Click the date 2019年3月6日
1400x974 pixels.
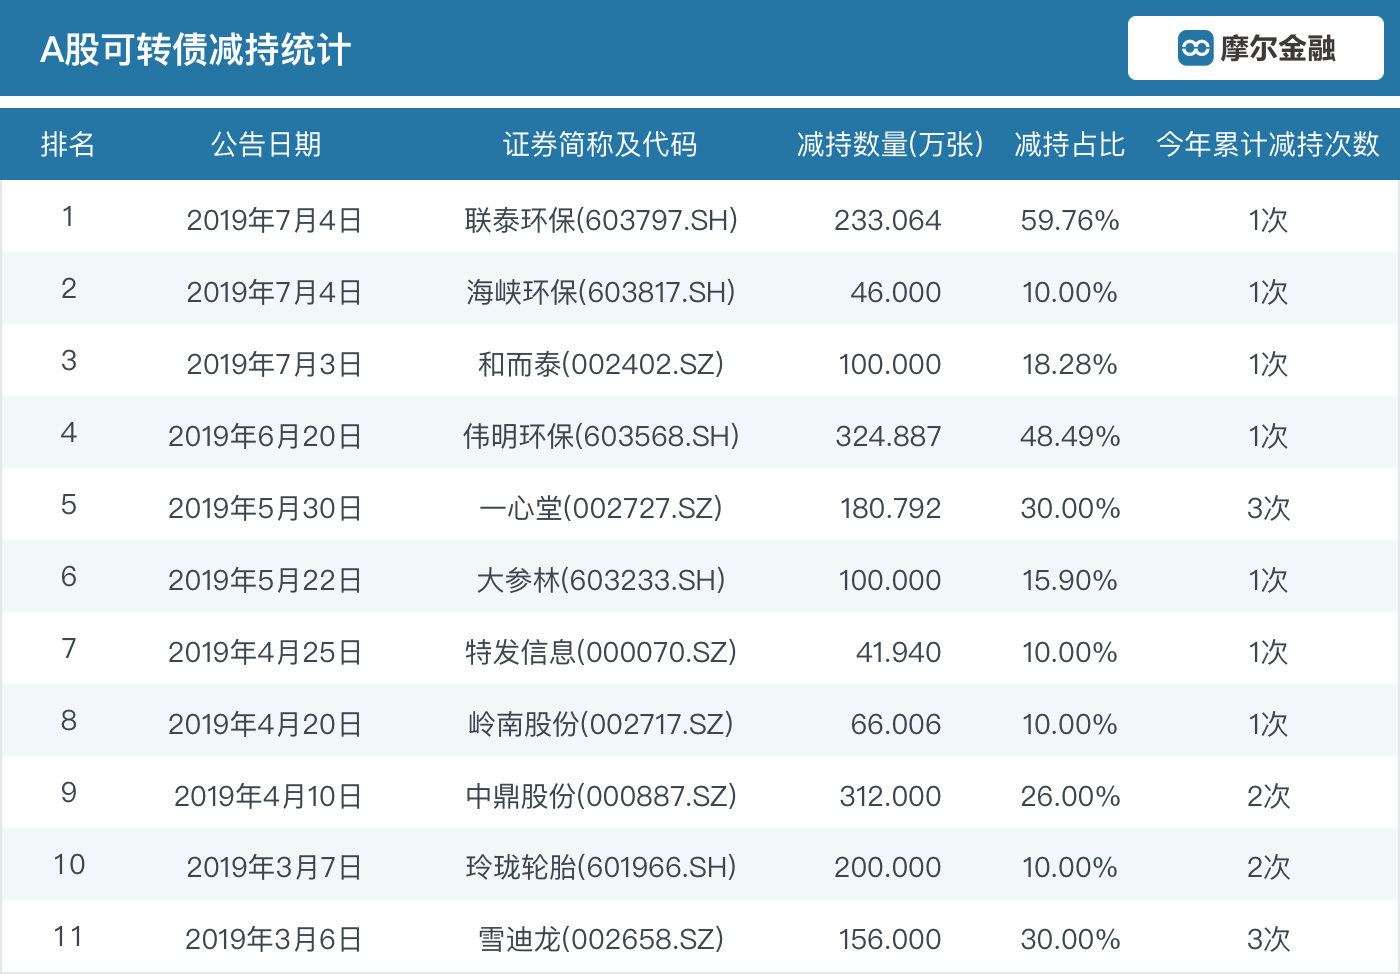[273, 939]
